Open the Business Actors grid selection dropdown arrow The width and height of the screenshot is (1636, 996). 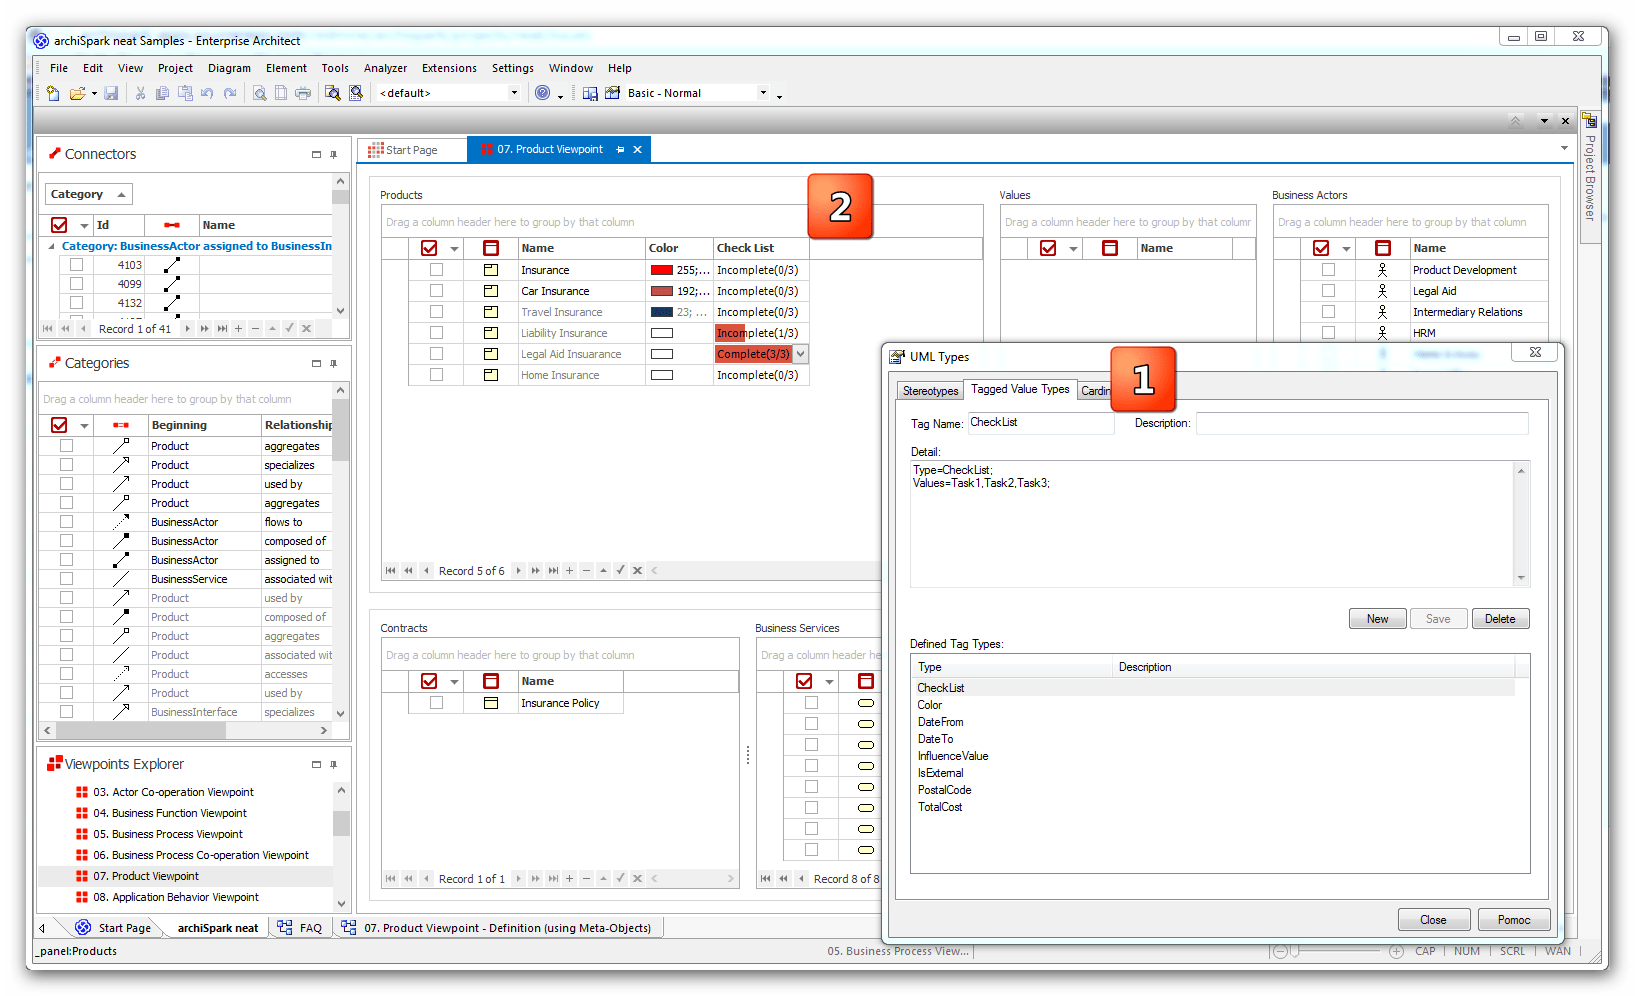tap(1346, 249)
